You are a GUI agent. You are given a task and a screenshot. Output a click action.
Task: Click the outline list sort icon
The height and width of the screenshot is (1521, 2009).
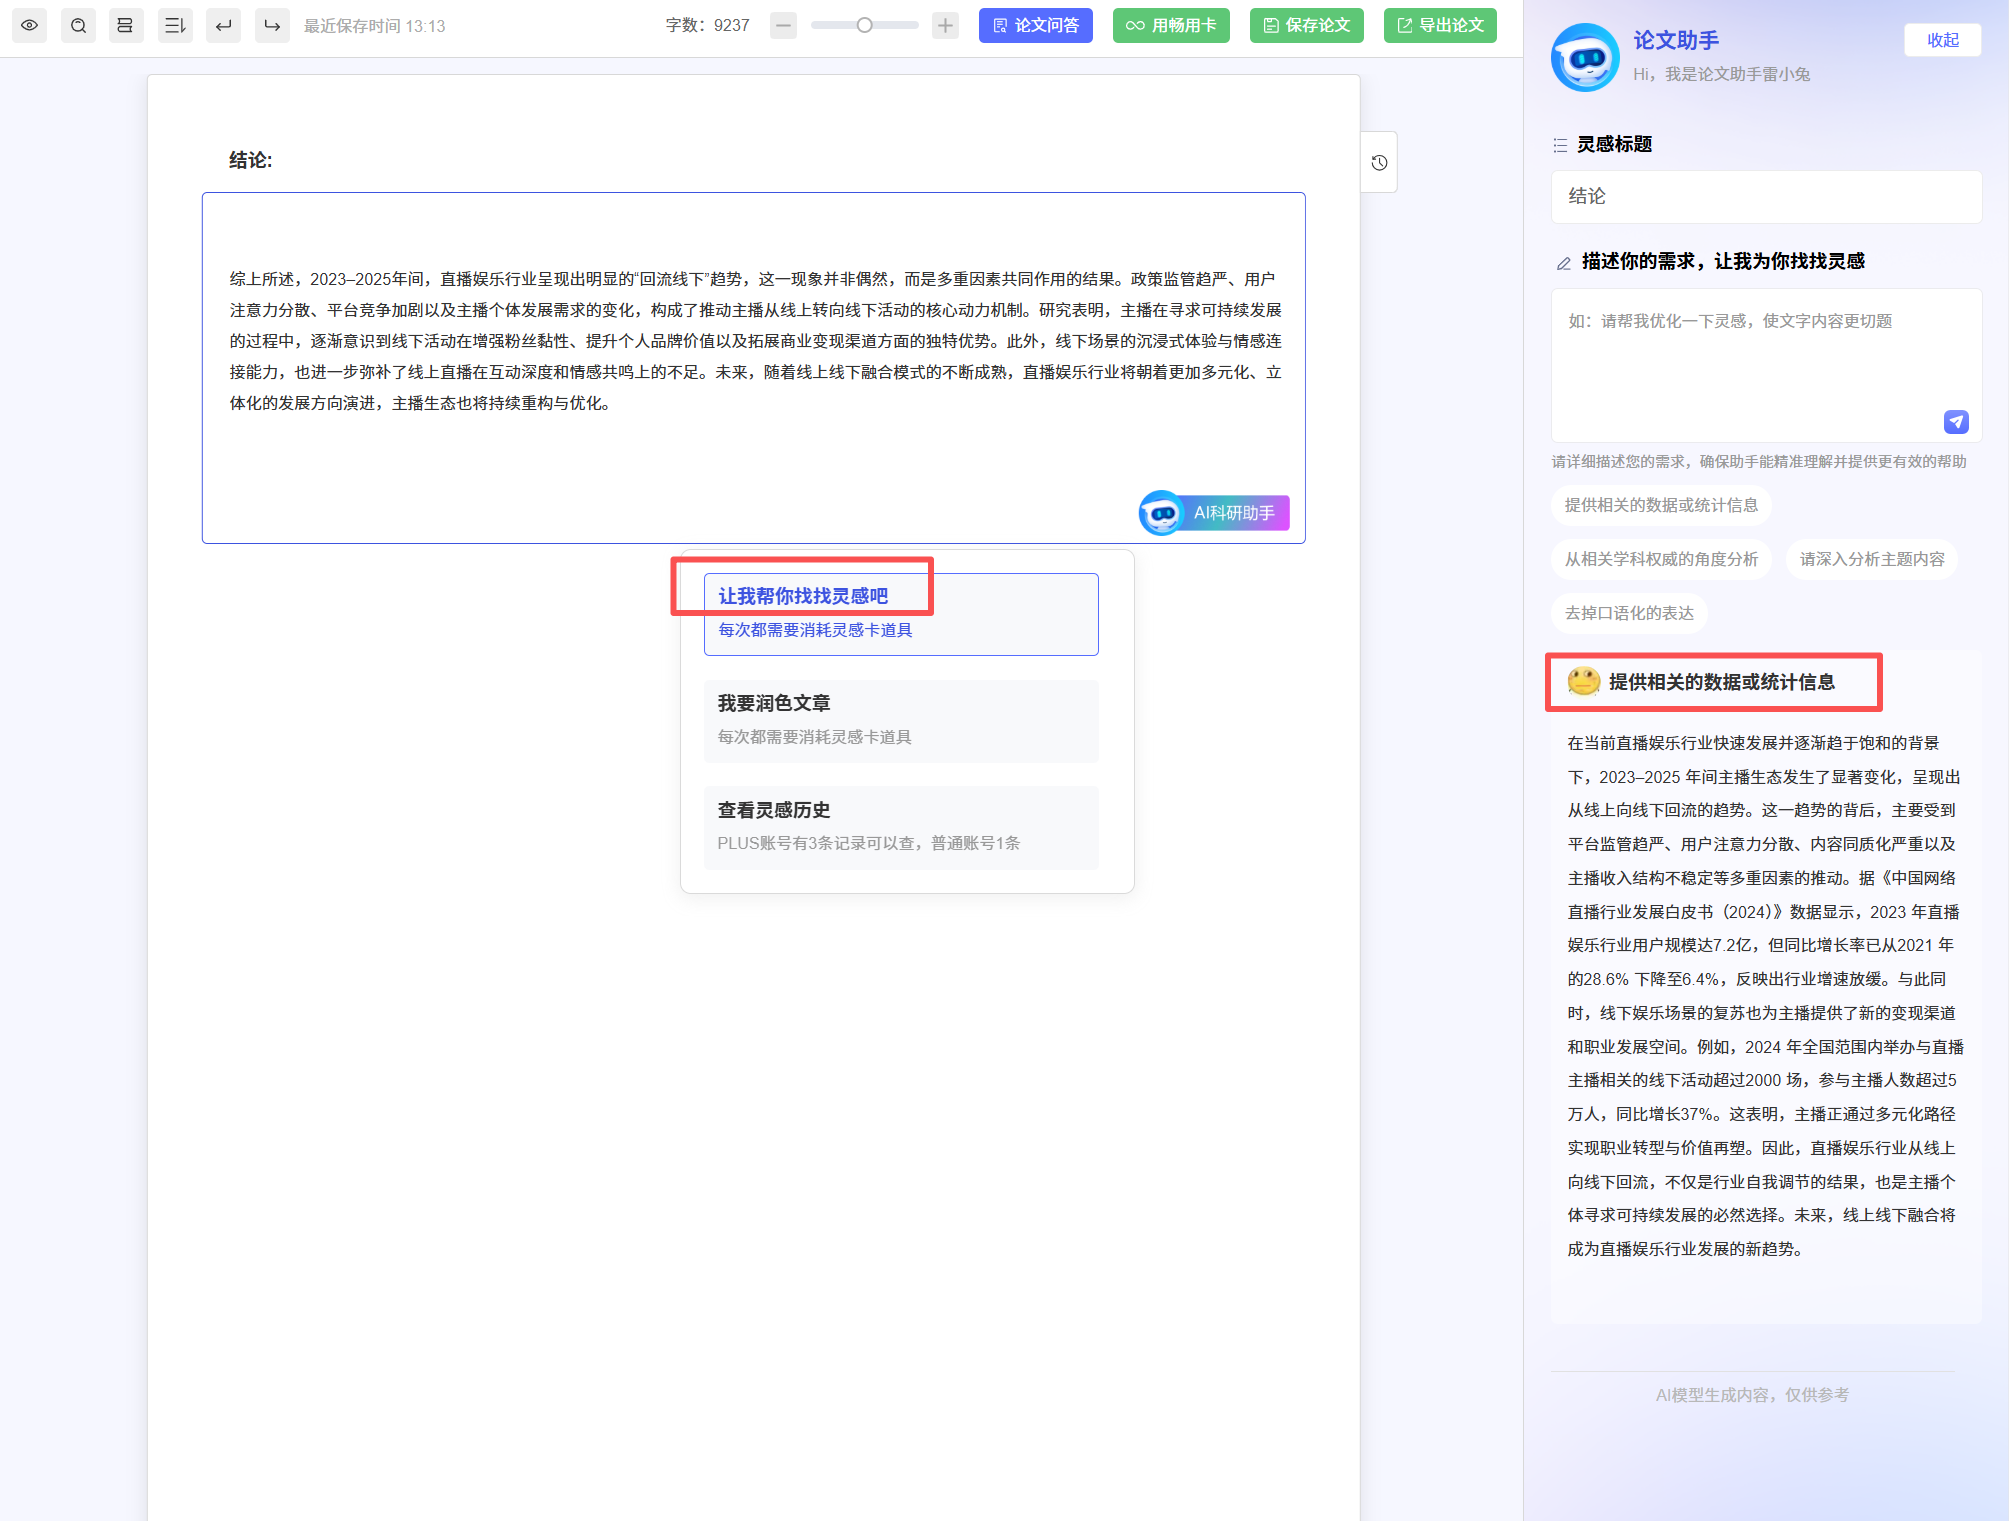[175, 25]
